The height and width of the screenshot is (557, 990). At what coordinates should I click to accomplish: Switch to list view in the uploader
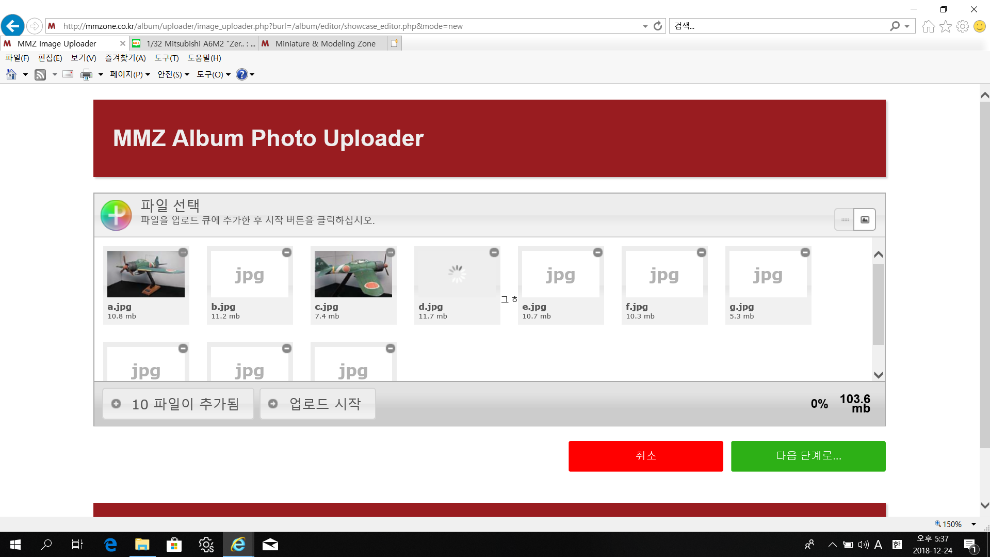tap(845, 219)
